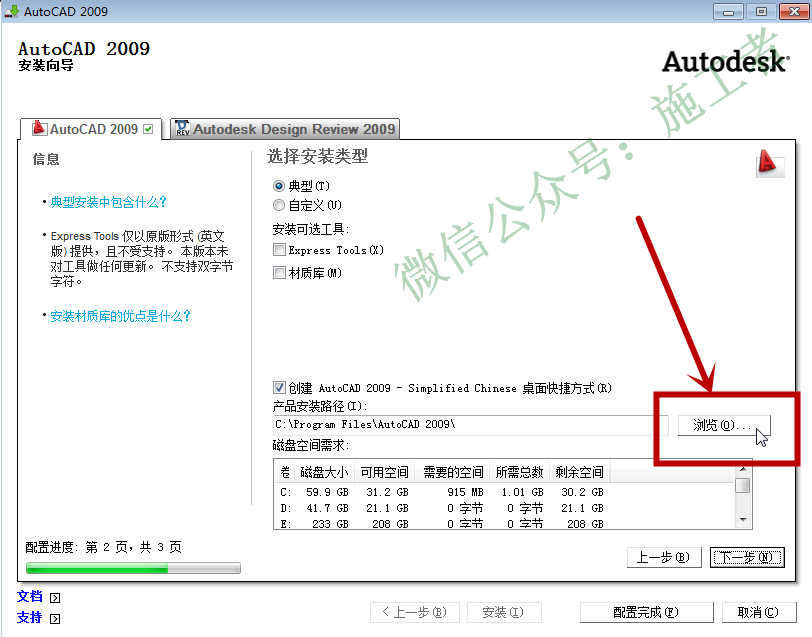Click the arrow icon next to 文档
The width and height of the screenshot is (812, 637).
(x=55, y=598)
